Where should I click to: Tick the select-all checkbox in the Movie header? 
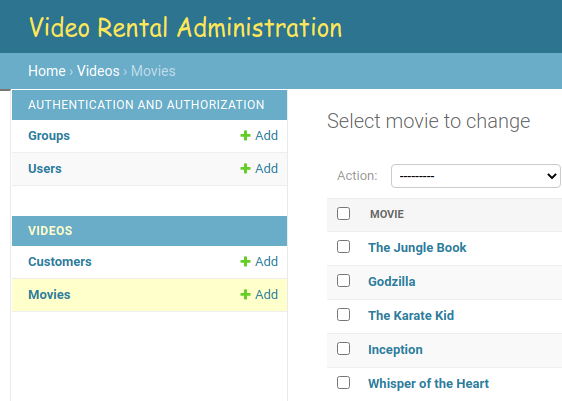[343, 214]
